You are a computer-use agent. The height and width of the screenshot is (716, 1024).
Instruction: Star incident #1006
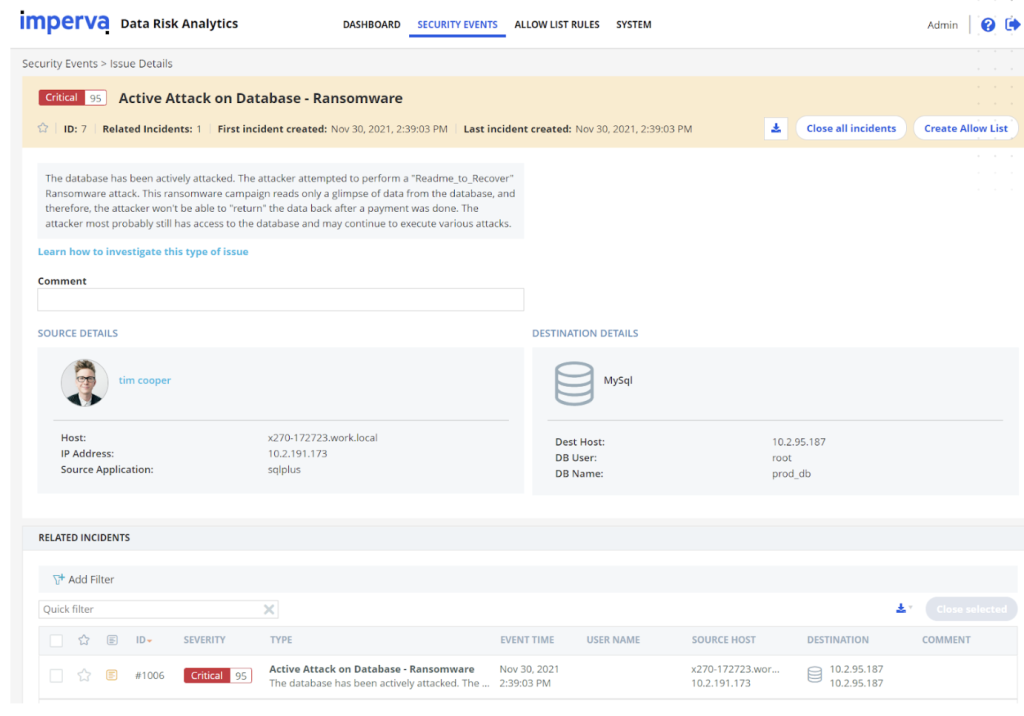click(x=84, y=675)
